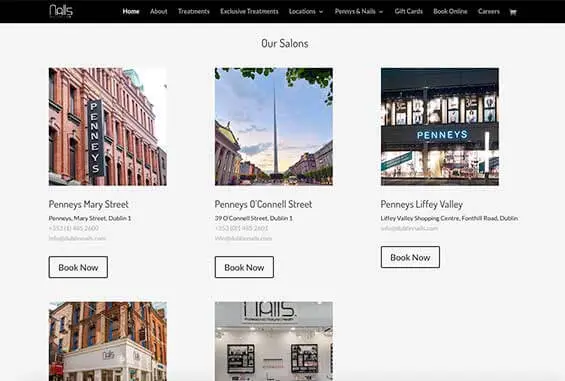This screenshot has height=381, width=565.
Task: Click the Liffey Valley email address link
Action: 409,228
